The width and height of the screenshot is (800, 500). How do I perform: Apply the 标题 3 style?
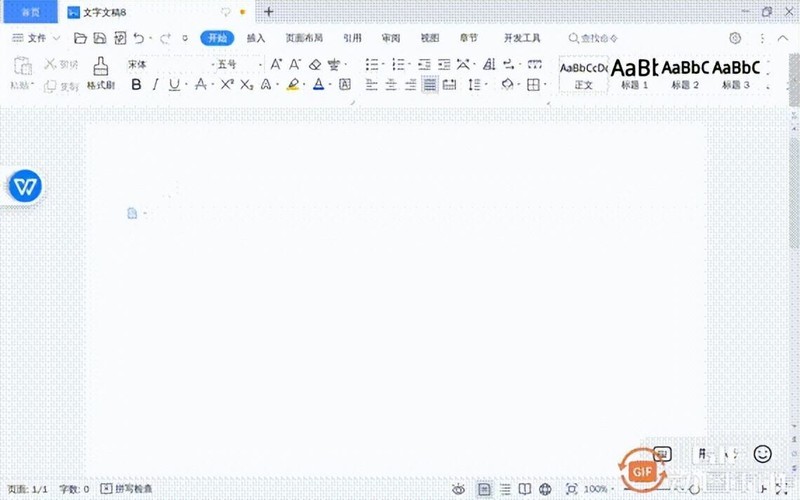pyautogui.click(x=736, y=74)
